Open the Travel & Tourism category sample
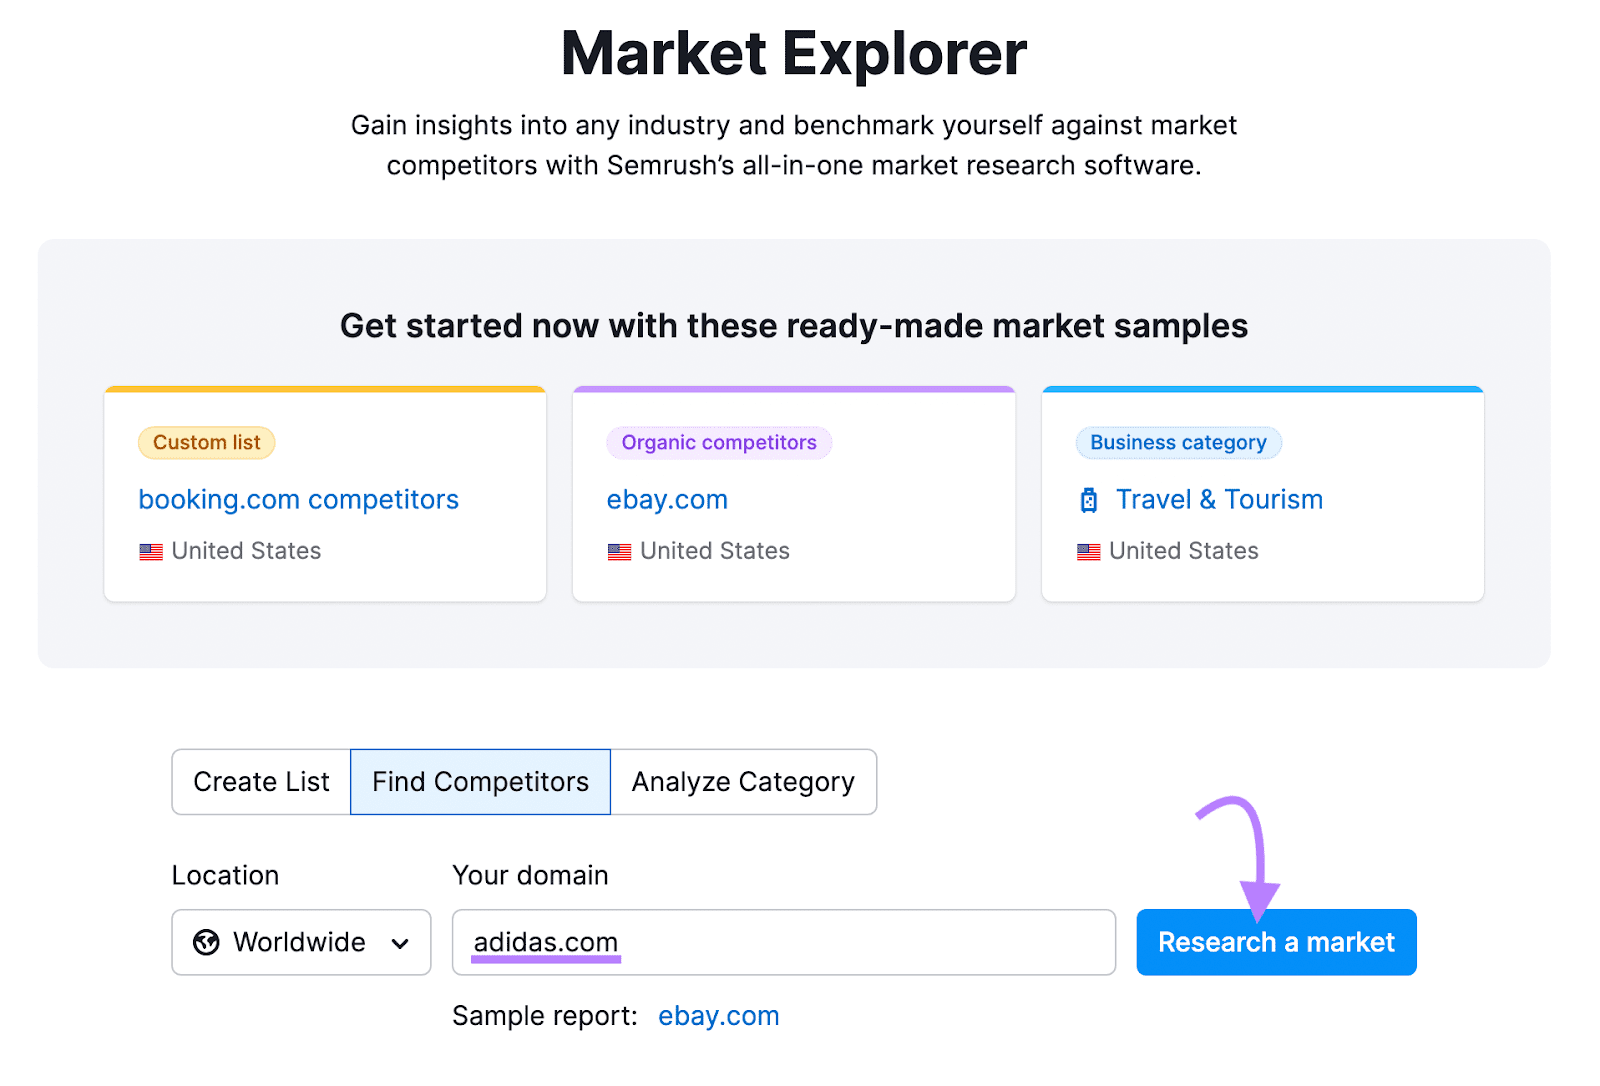Image resolution: width=1600 pixels, height=1086 pixels. pyautogui.click(x=1218, y=500)
